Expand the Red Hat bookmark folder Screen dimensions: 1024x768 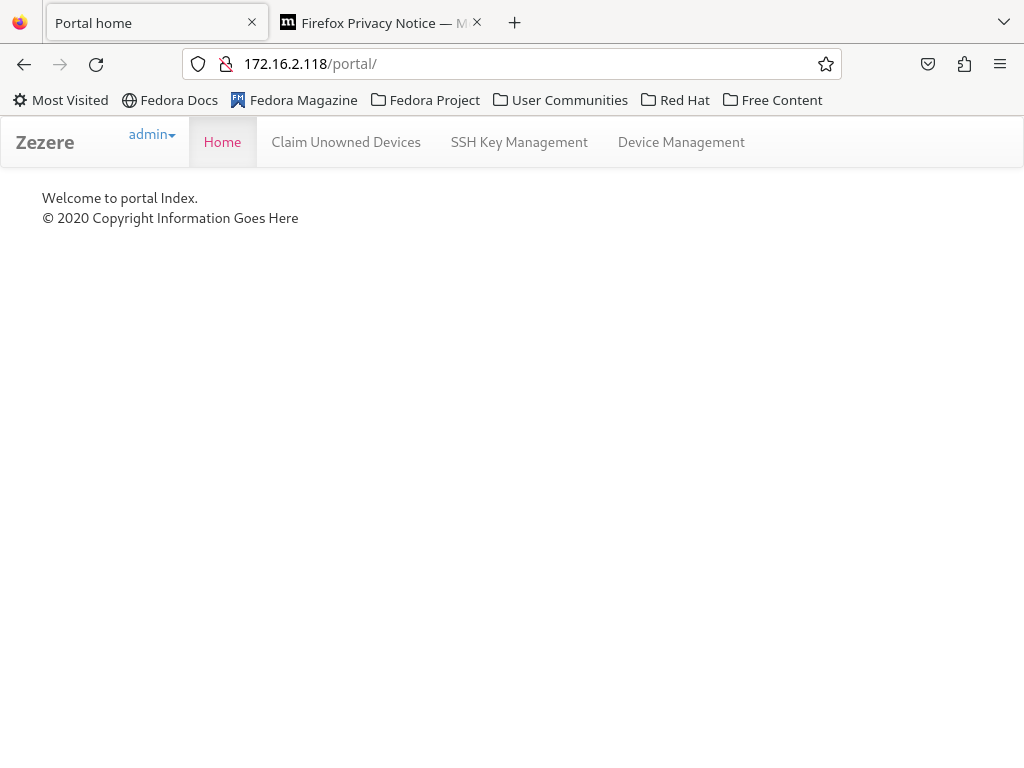click(x=675, y=100)
